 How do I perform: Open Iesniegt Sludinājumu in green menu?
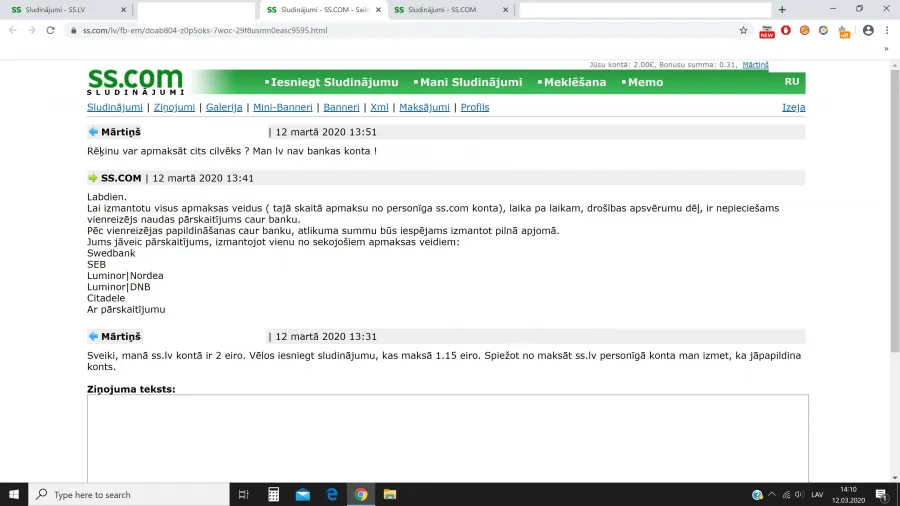coord(334,82)
